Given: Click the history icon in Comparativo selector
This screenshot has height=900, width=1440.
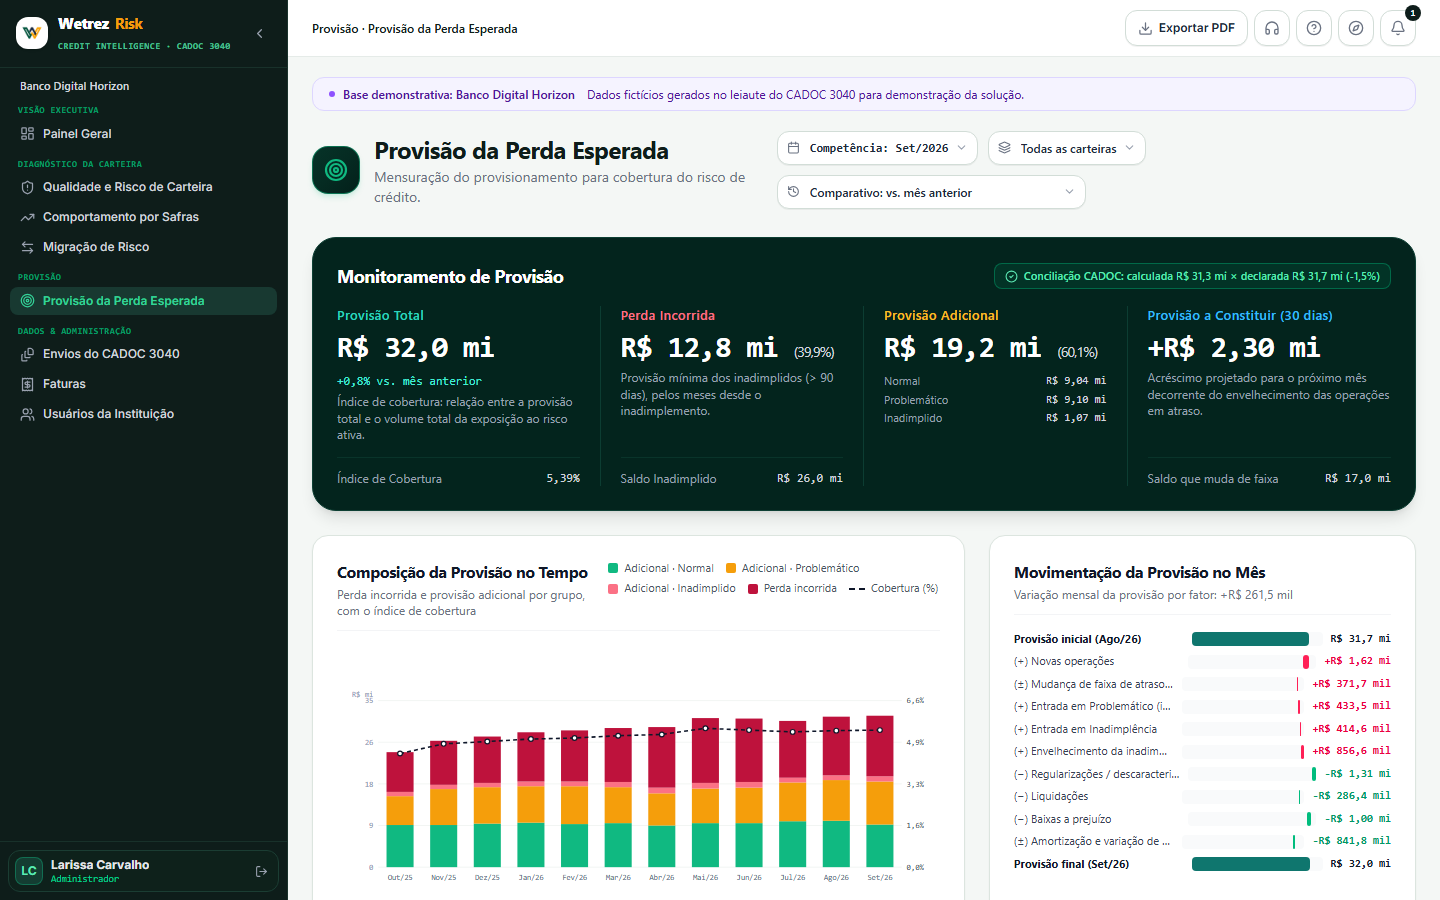Looking at the screenshot, I should click(x=793, y=192).
